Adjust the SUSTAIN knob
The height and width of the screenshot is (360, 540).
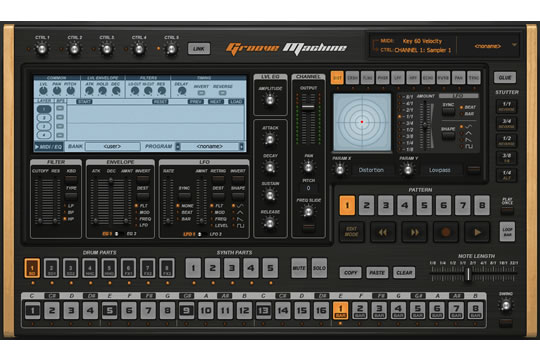(270, 195)
